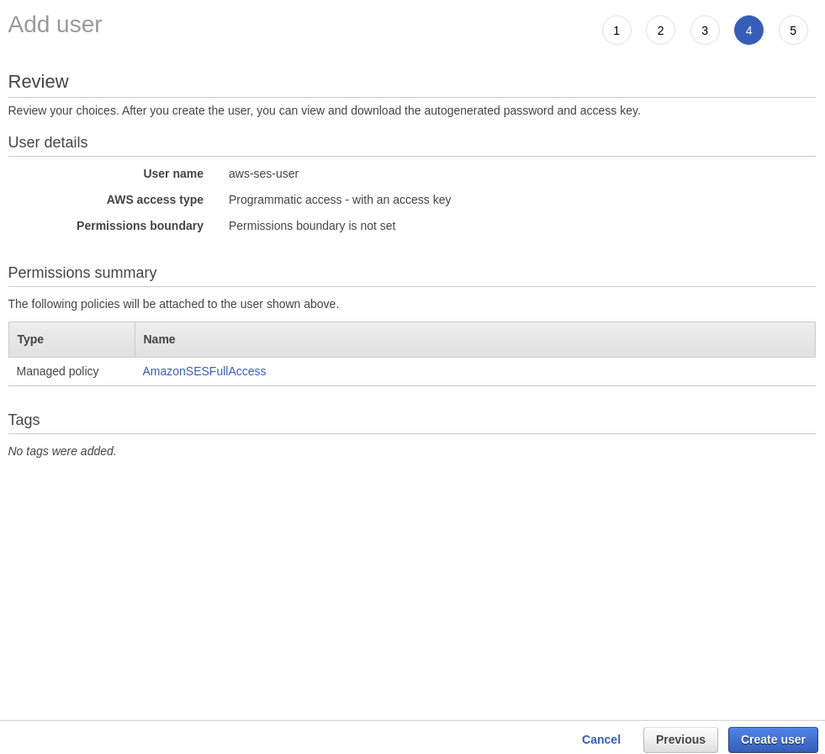This screenshot has width=825, height=754.
Task: Advance to step 5 indicator
Action: [x=792, y=30]
